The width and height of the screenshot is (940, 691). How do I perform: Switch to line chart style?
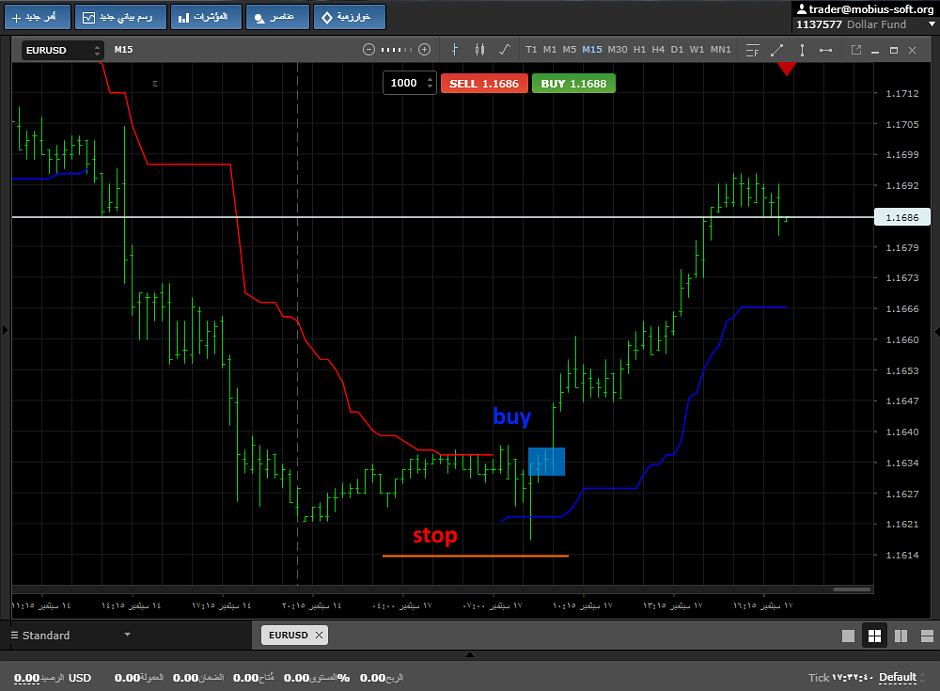(x=505, y=50)
